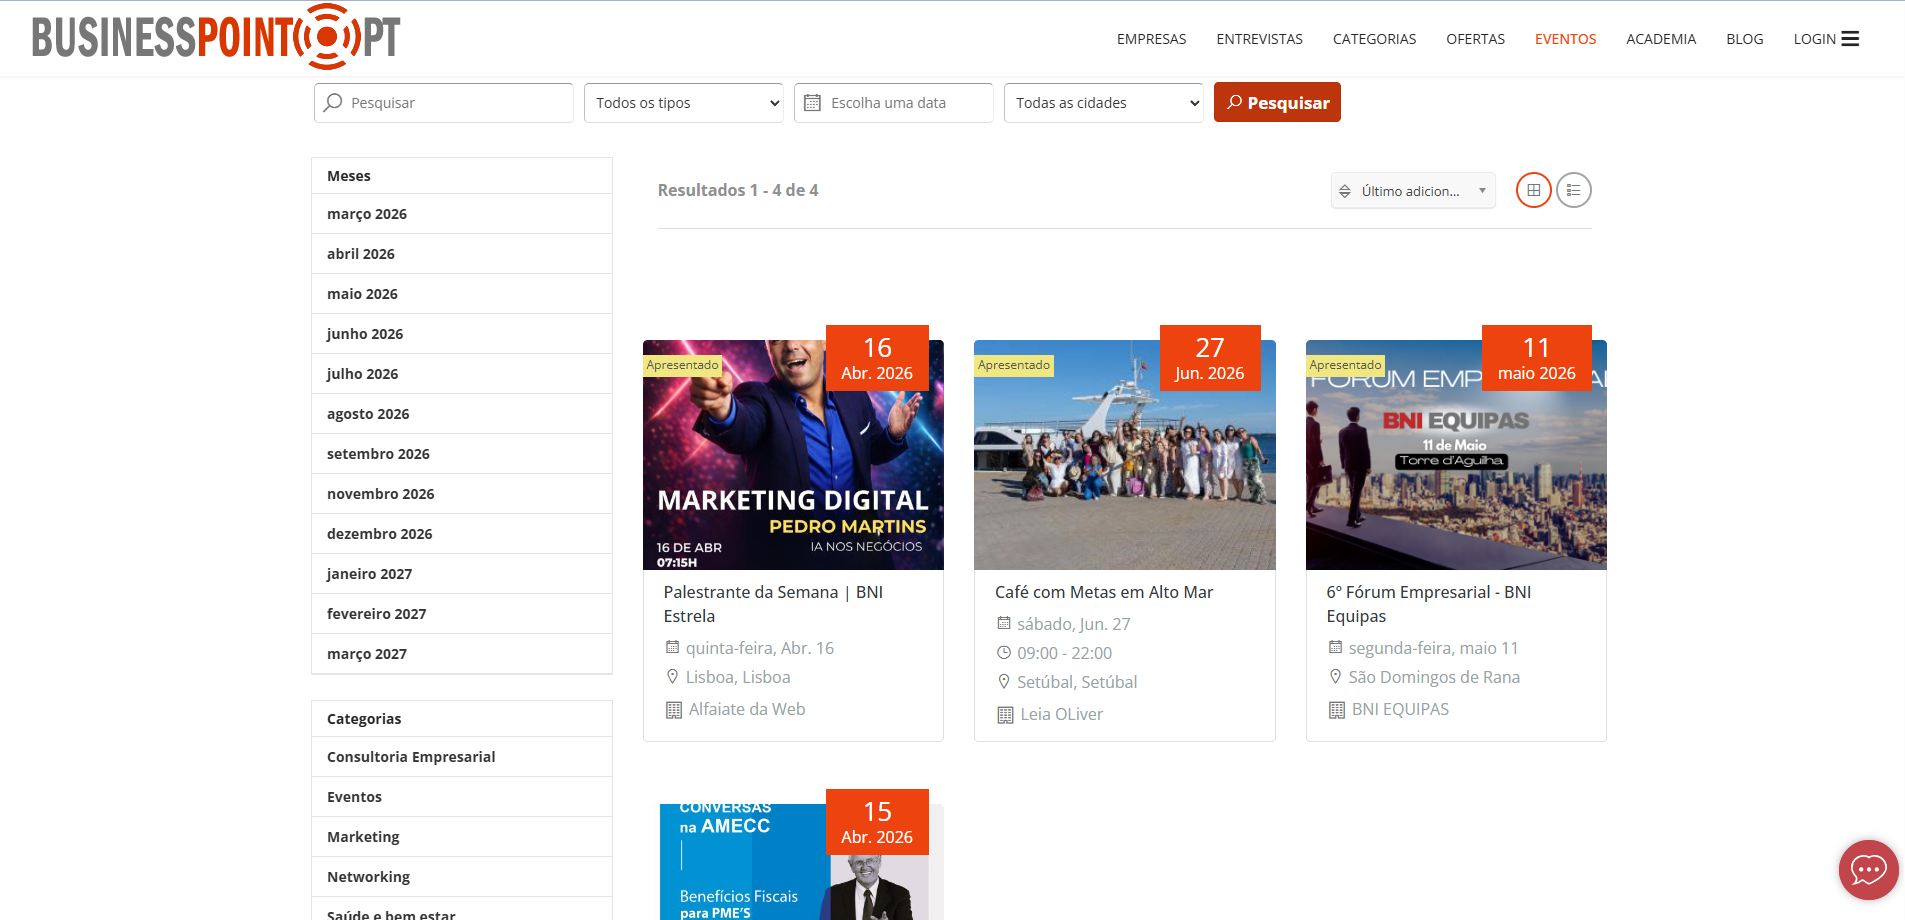Open the hamburger menu icon
Image resolution: width=1905 pixels, height=920 pixels.
pos(1850,39)
